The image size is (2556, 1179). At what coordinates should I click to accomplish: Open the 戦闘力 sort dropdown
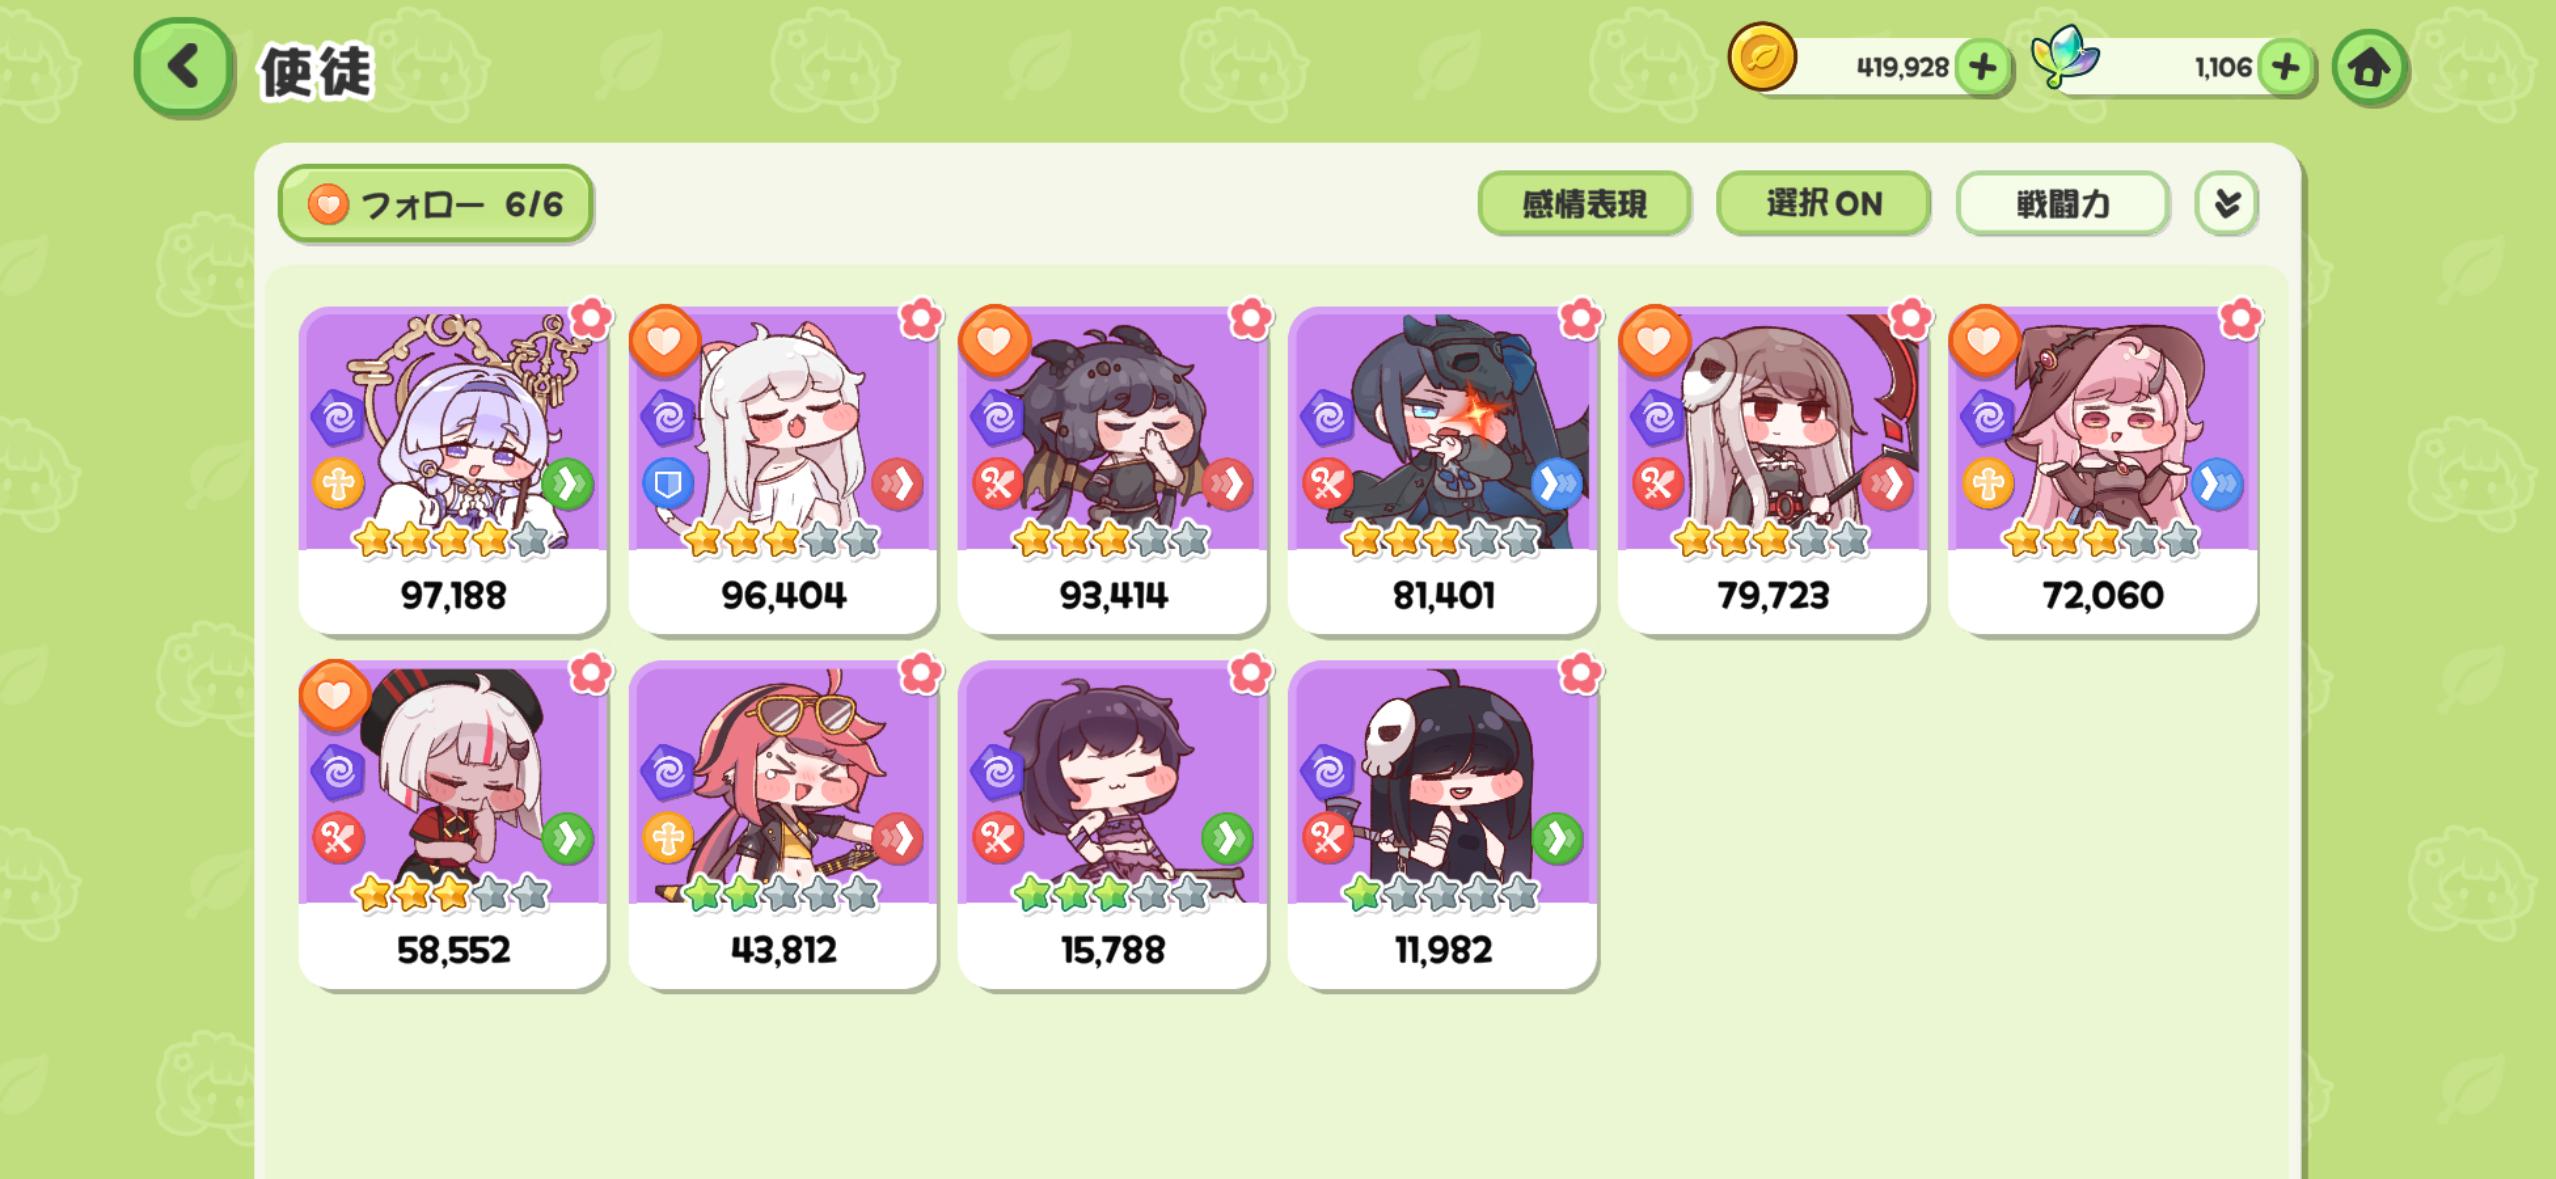(x=2062, y=204)
